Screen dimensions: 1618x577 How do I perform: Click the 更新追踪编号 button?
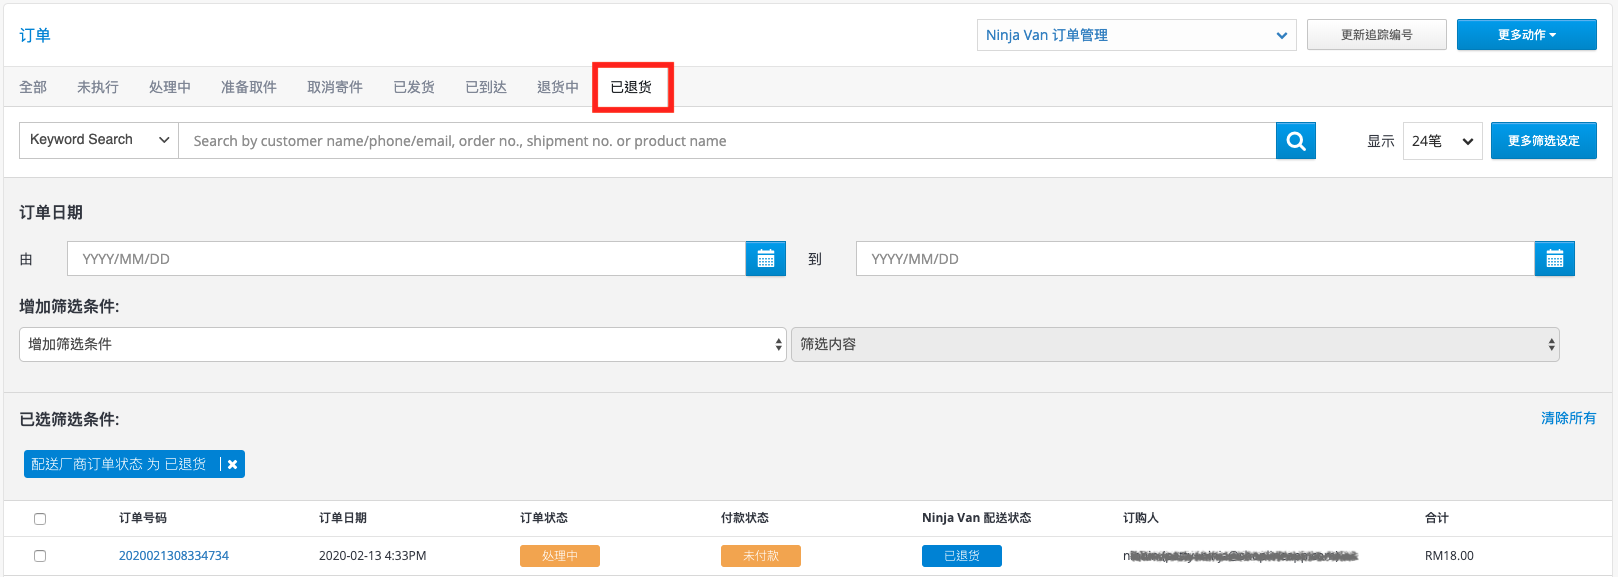click(x=1377, y=35)
